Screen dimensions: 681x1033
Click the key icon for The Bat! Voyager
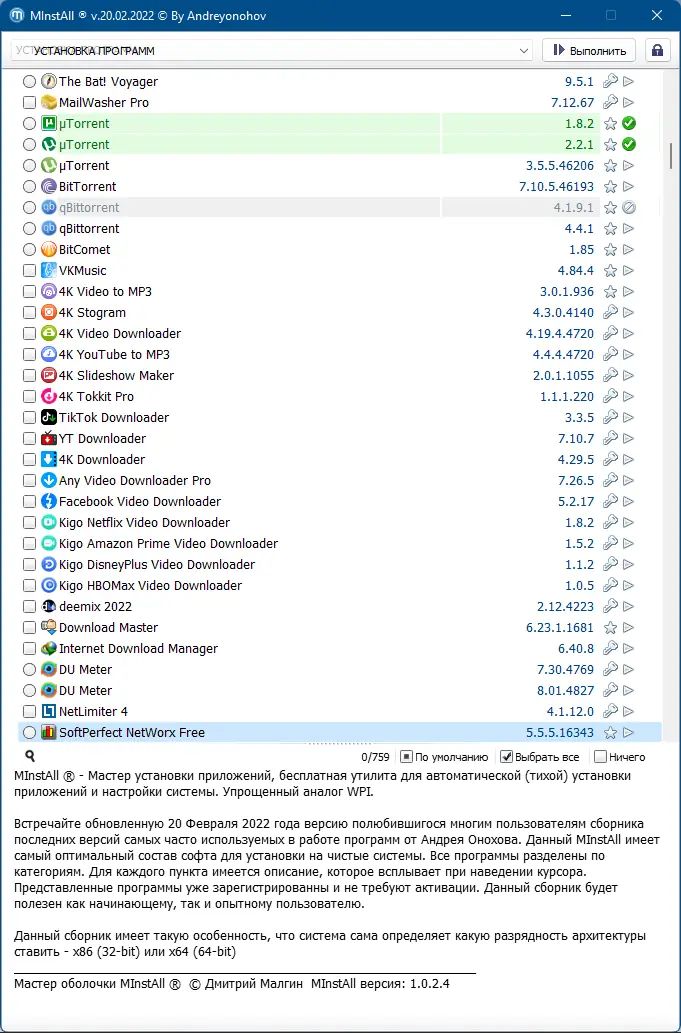pos(611,82)
